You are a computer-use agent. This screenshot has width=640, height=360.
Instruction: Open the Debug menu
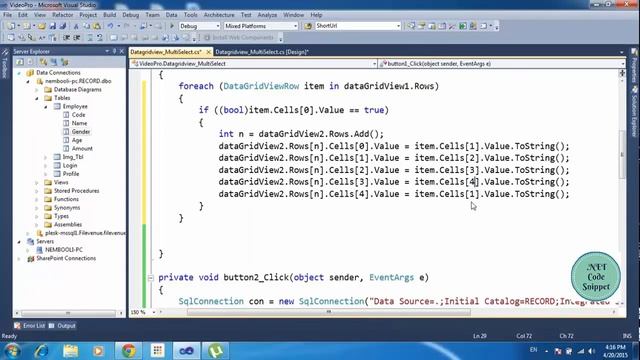(x=131, y=15)
